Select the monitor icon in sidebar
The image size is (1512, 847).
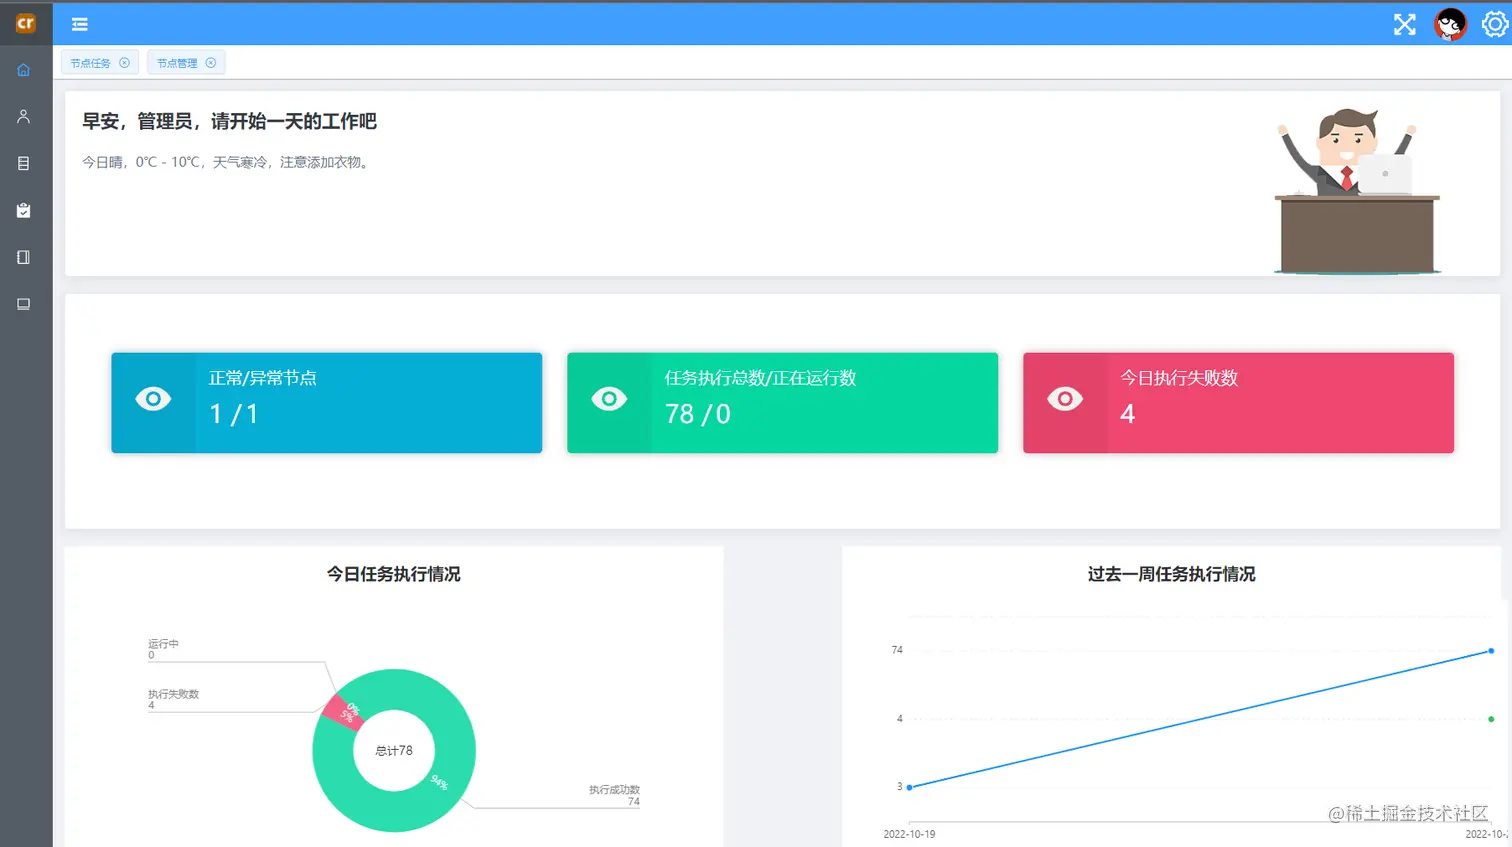[x=22, y=303]
